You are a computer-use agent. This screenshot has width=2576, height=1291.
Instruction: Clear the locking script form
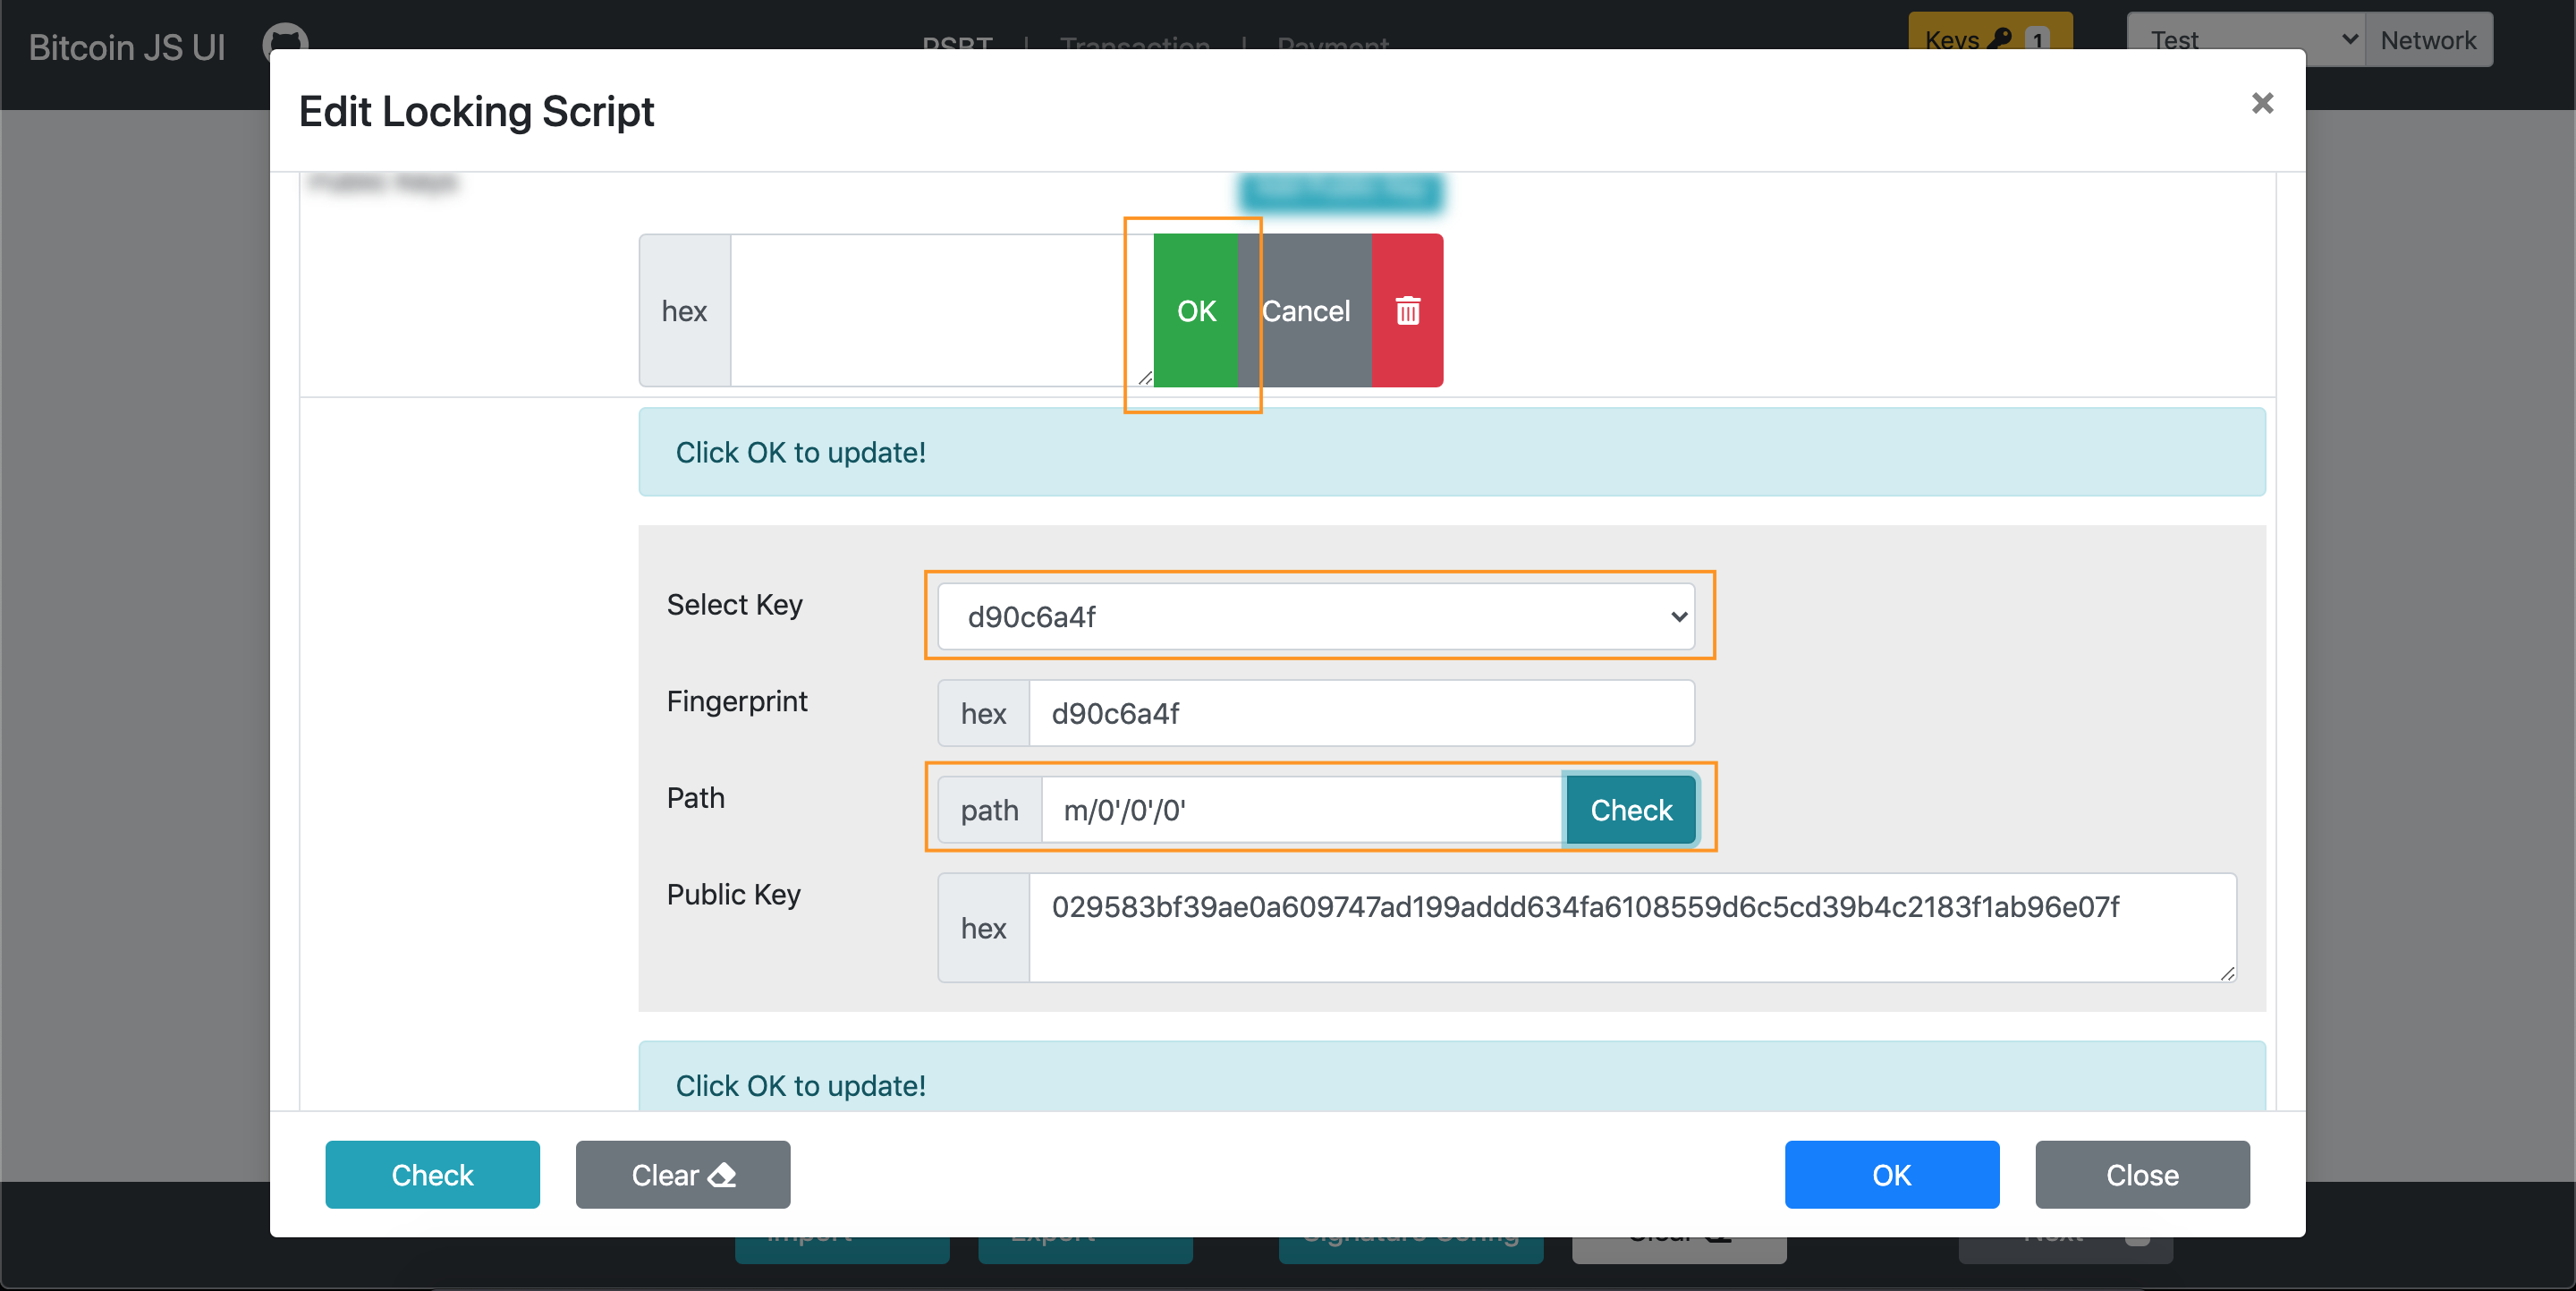click(683, 1175)
